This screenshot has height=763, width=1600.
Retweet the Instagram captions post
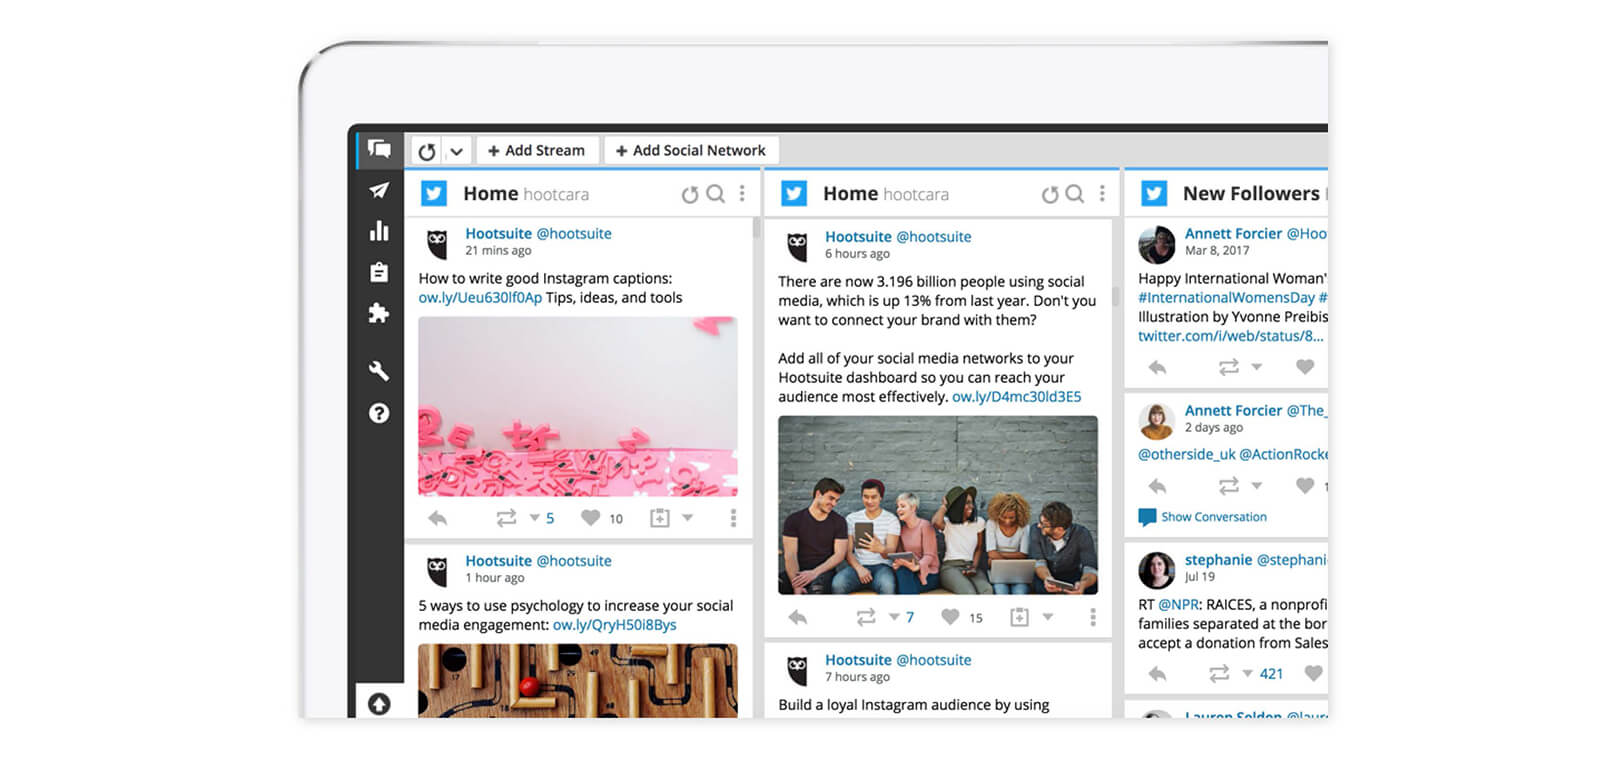(x=506, y=518)
